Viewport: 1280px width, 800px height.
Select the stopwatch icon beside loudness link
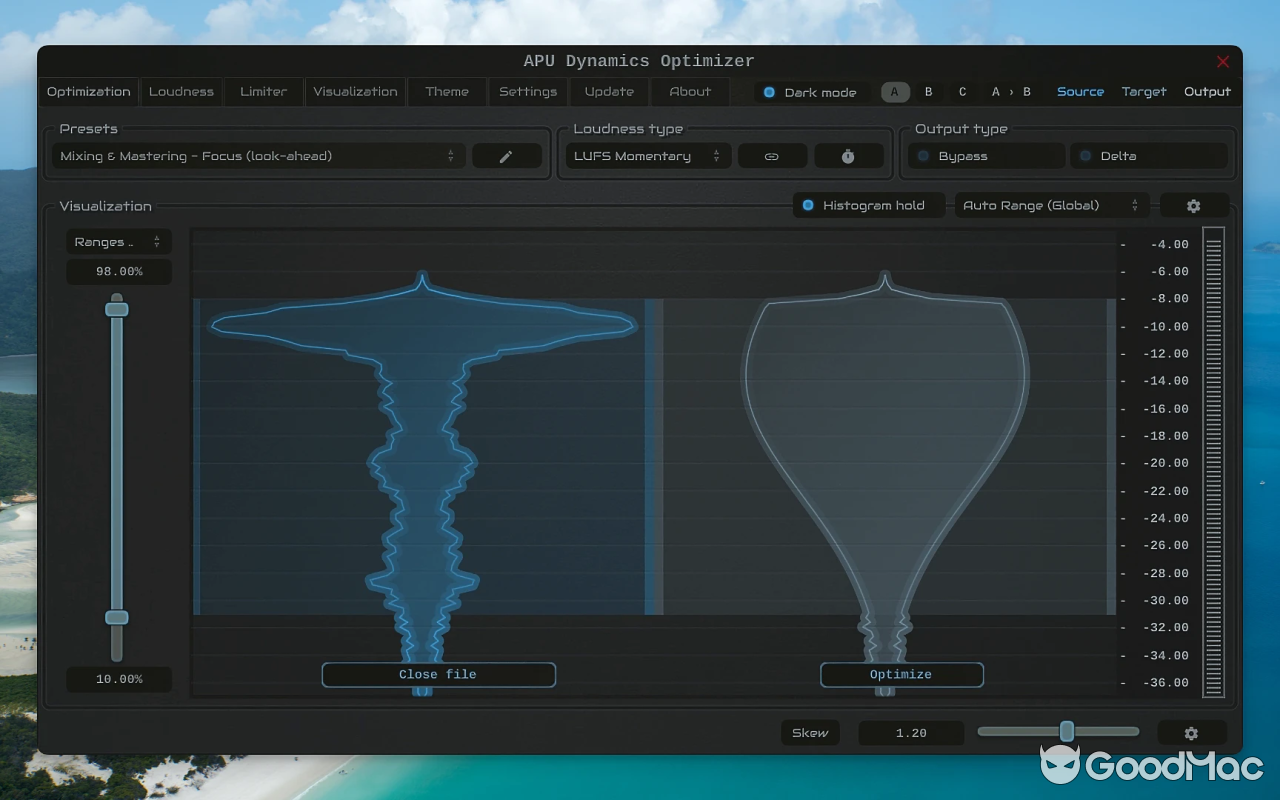click(848, 156)
